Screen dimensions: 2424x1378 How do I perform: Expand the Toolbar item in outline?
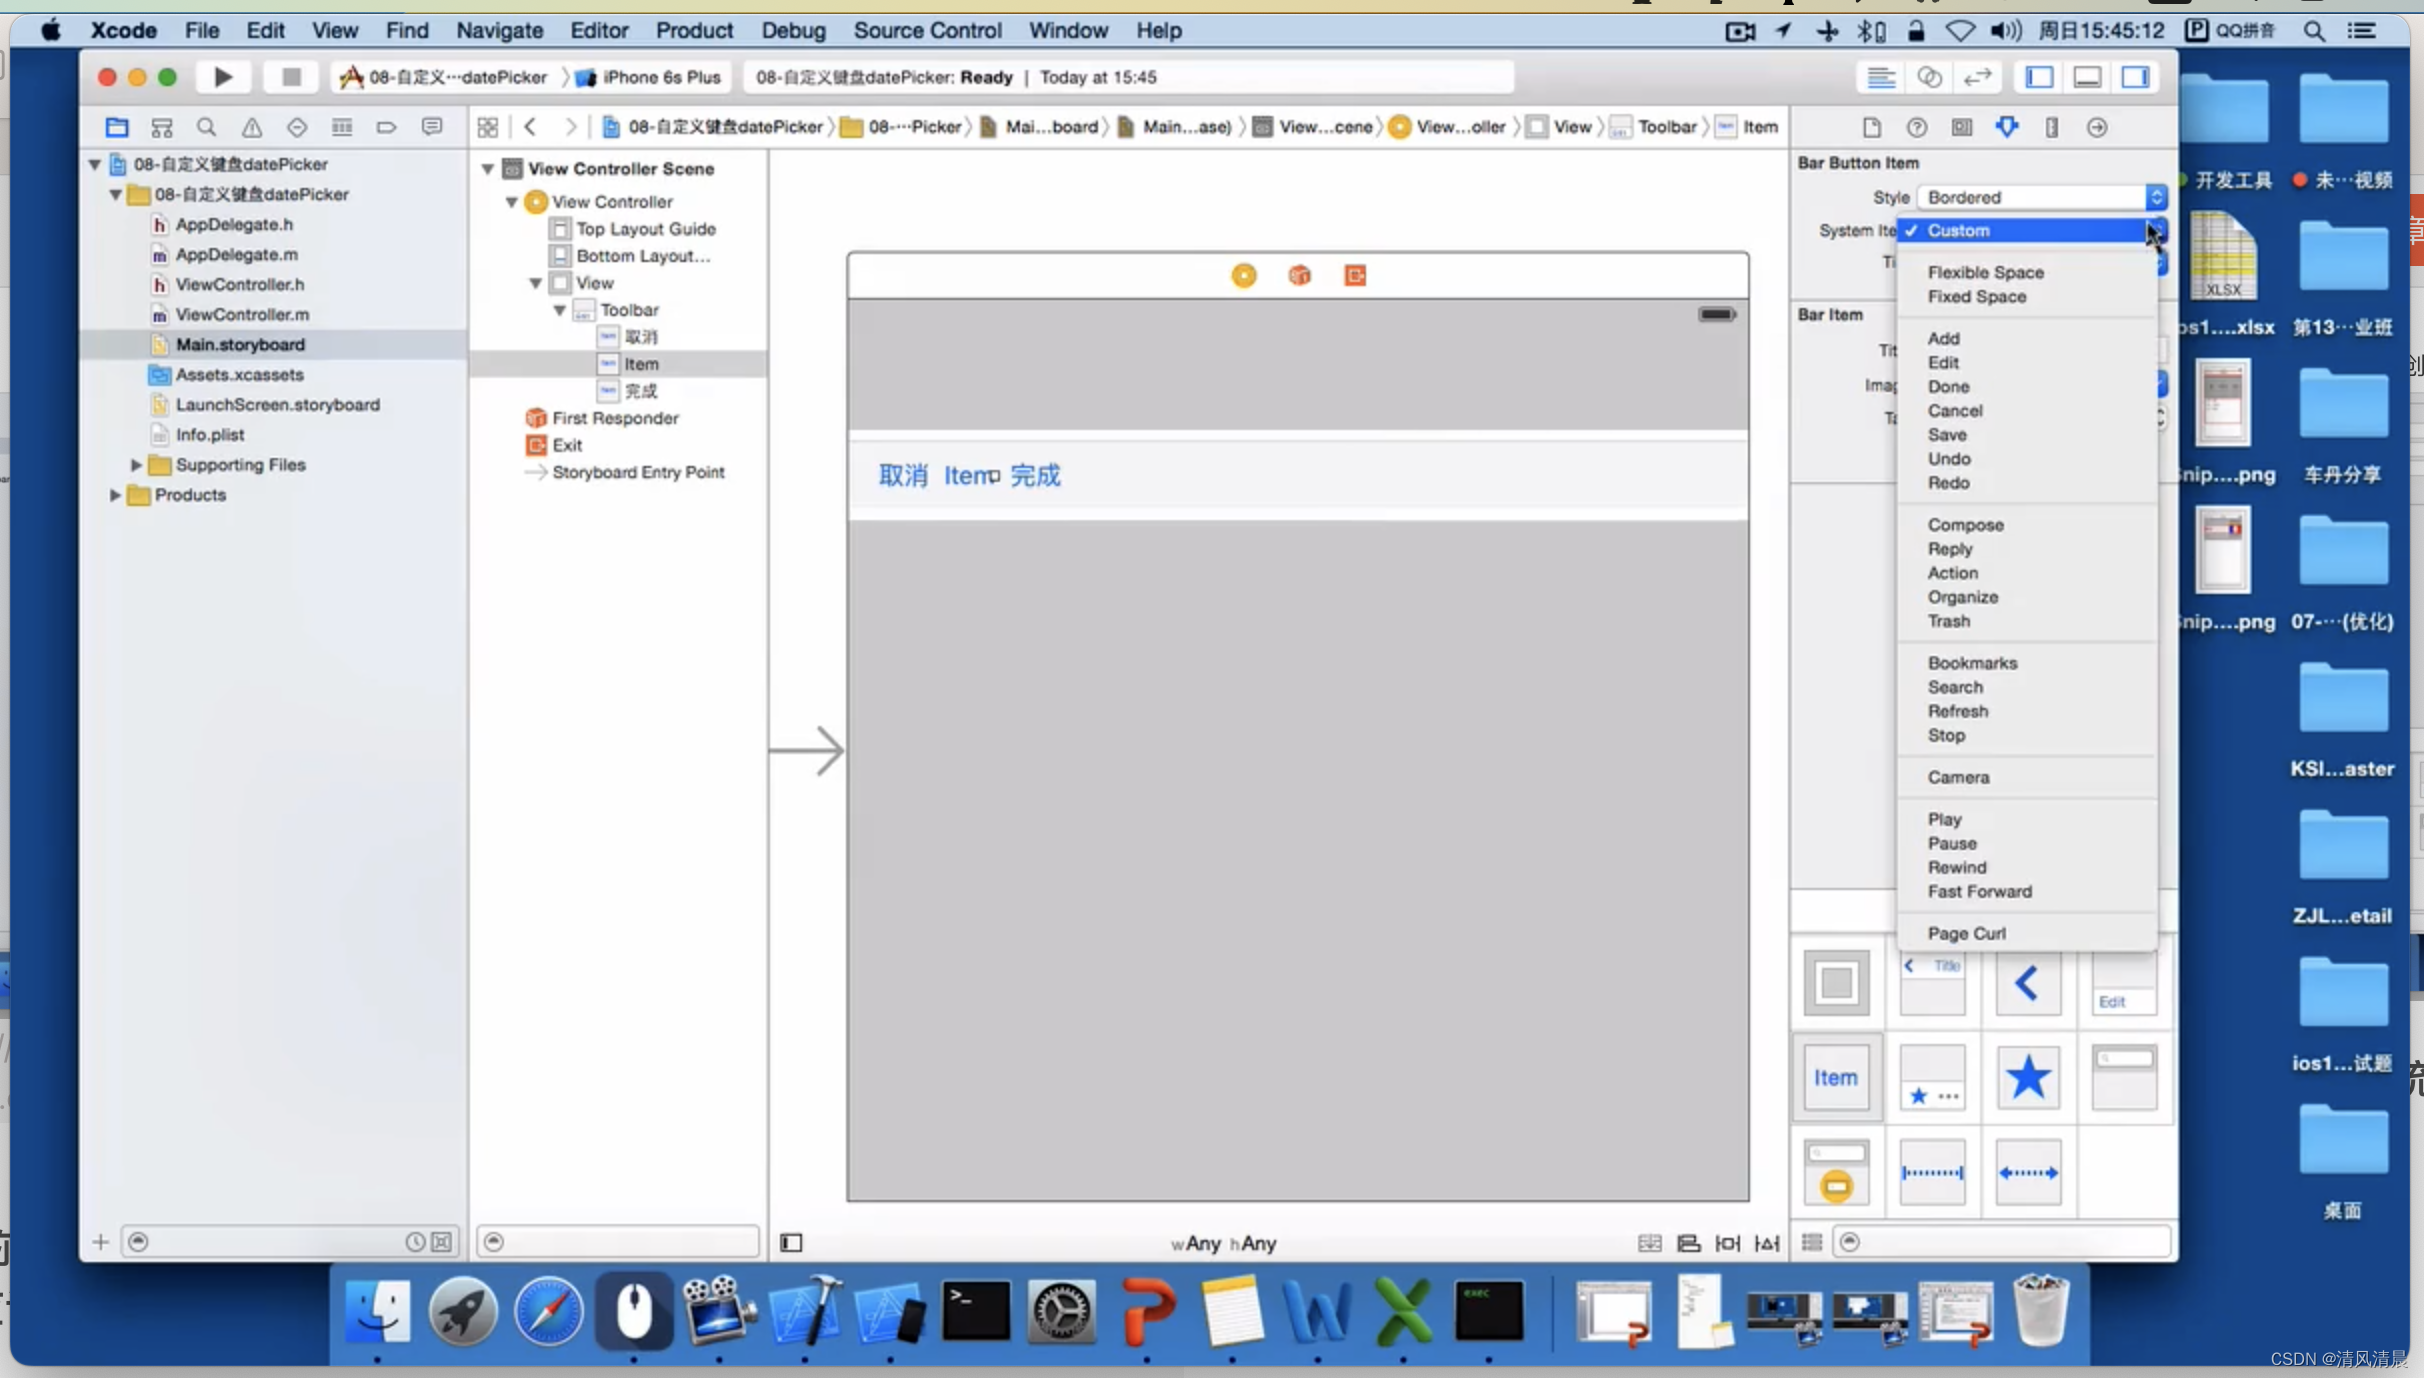[564, 310]
